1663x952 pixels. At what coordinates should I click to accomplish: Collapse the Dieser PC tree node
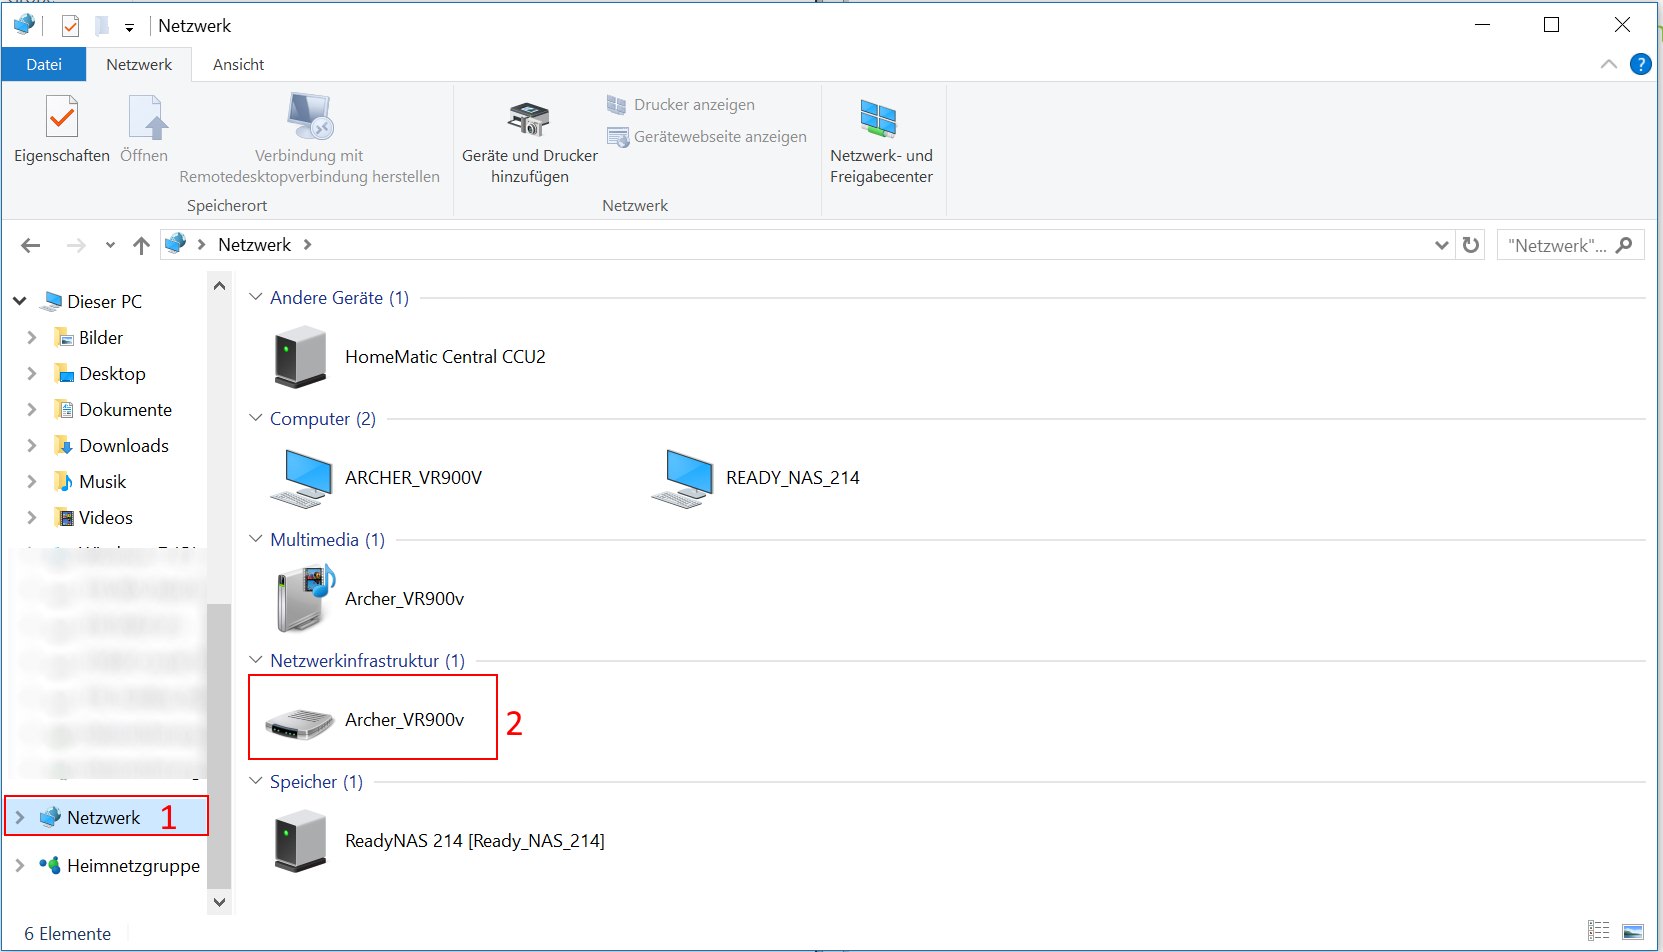point(20,301)
